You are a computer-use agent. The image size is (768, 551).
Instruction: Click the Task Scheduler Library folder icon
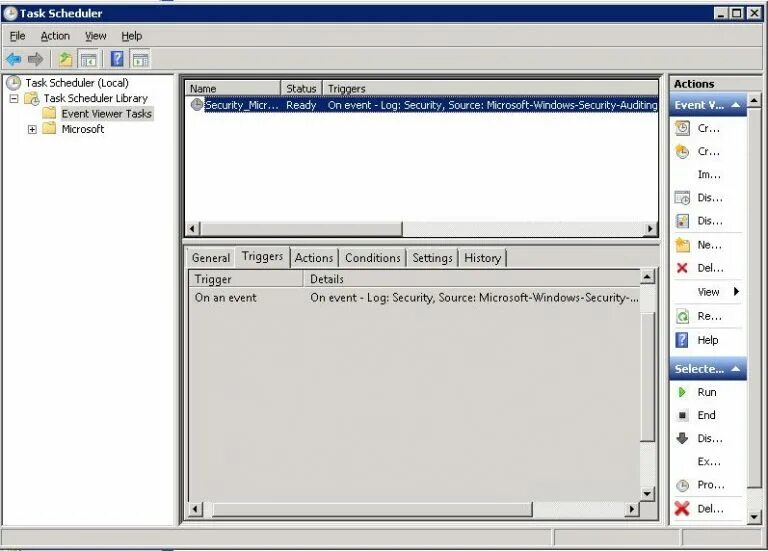click(x=32, y=98)
